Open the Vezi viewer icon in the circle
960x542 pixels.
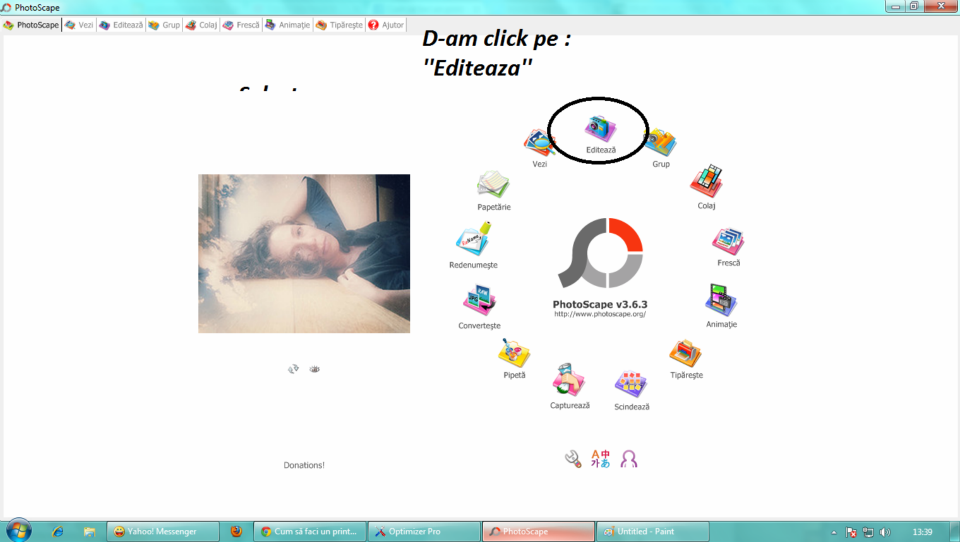pos(539,143)
